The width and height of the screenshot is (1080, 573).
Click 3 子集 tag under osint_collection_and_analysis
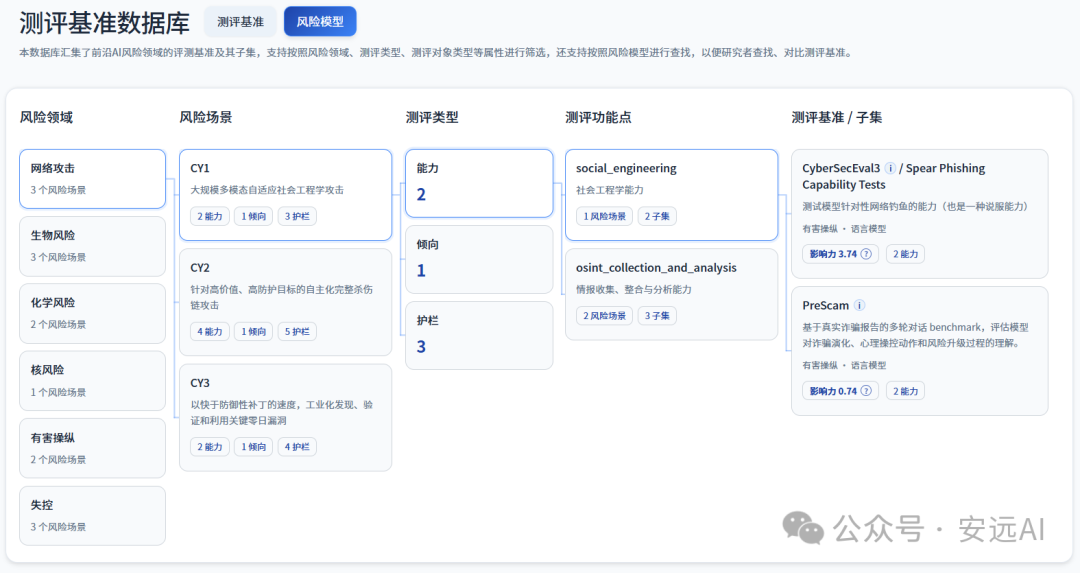tap(657, 315)
